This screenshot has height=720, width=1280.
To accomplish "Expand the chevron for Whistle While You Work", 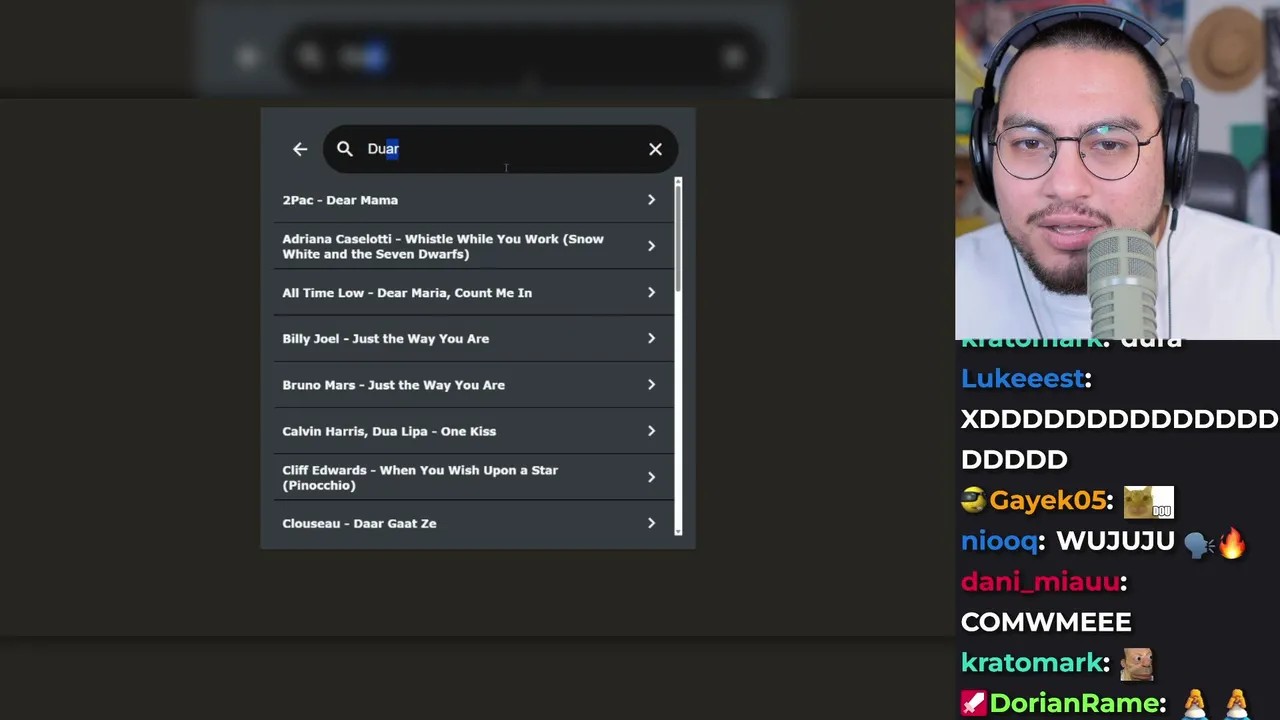I will click(651, 246).
